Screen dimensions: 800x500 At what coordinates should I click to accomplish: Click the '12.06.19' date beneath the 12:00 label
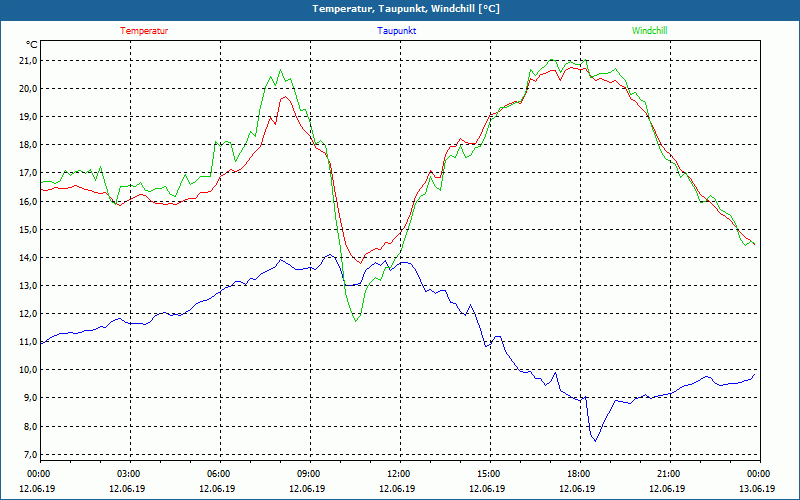(x=397, y=489)
